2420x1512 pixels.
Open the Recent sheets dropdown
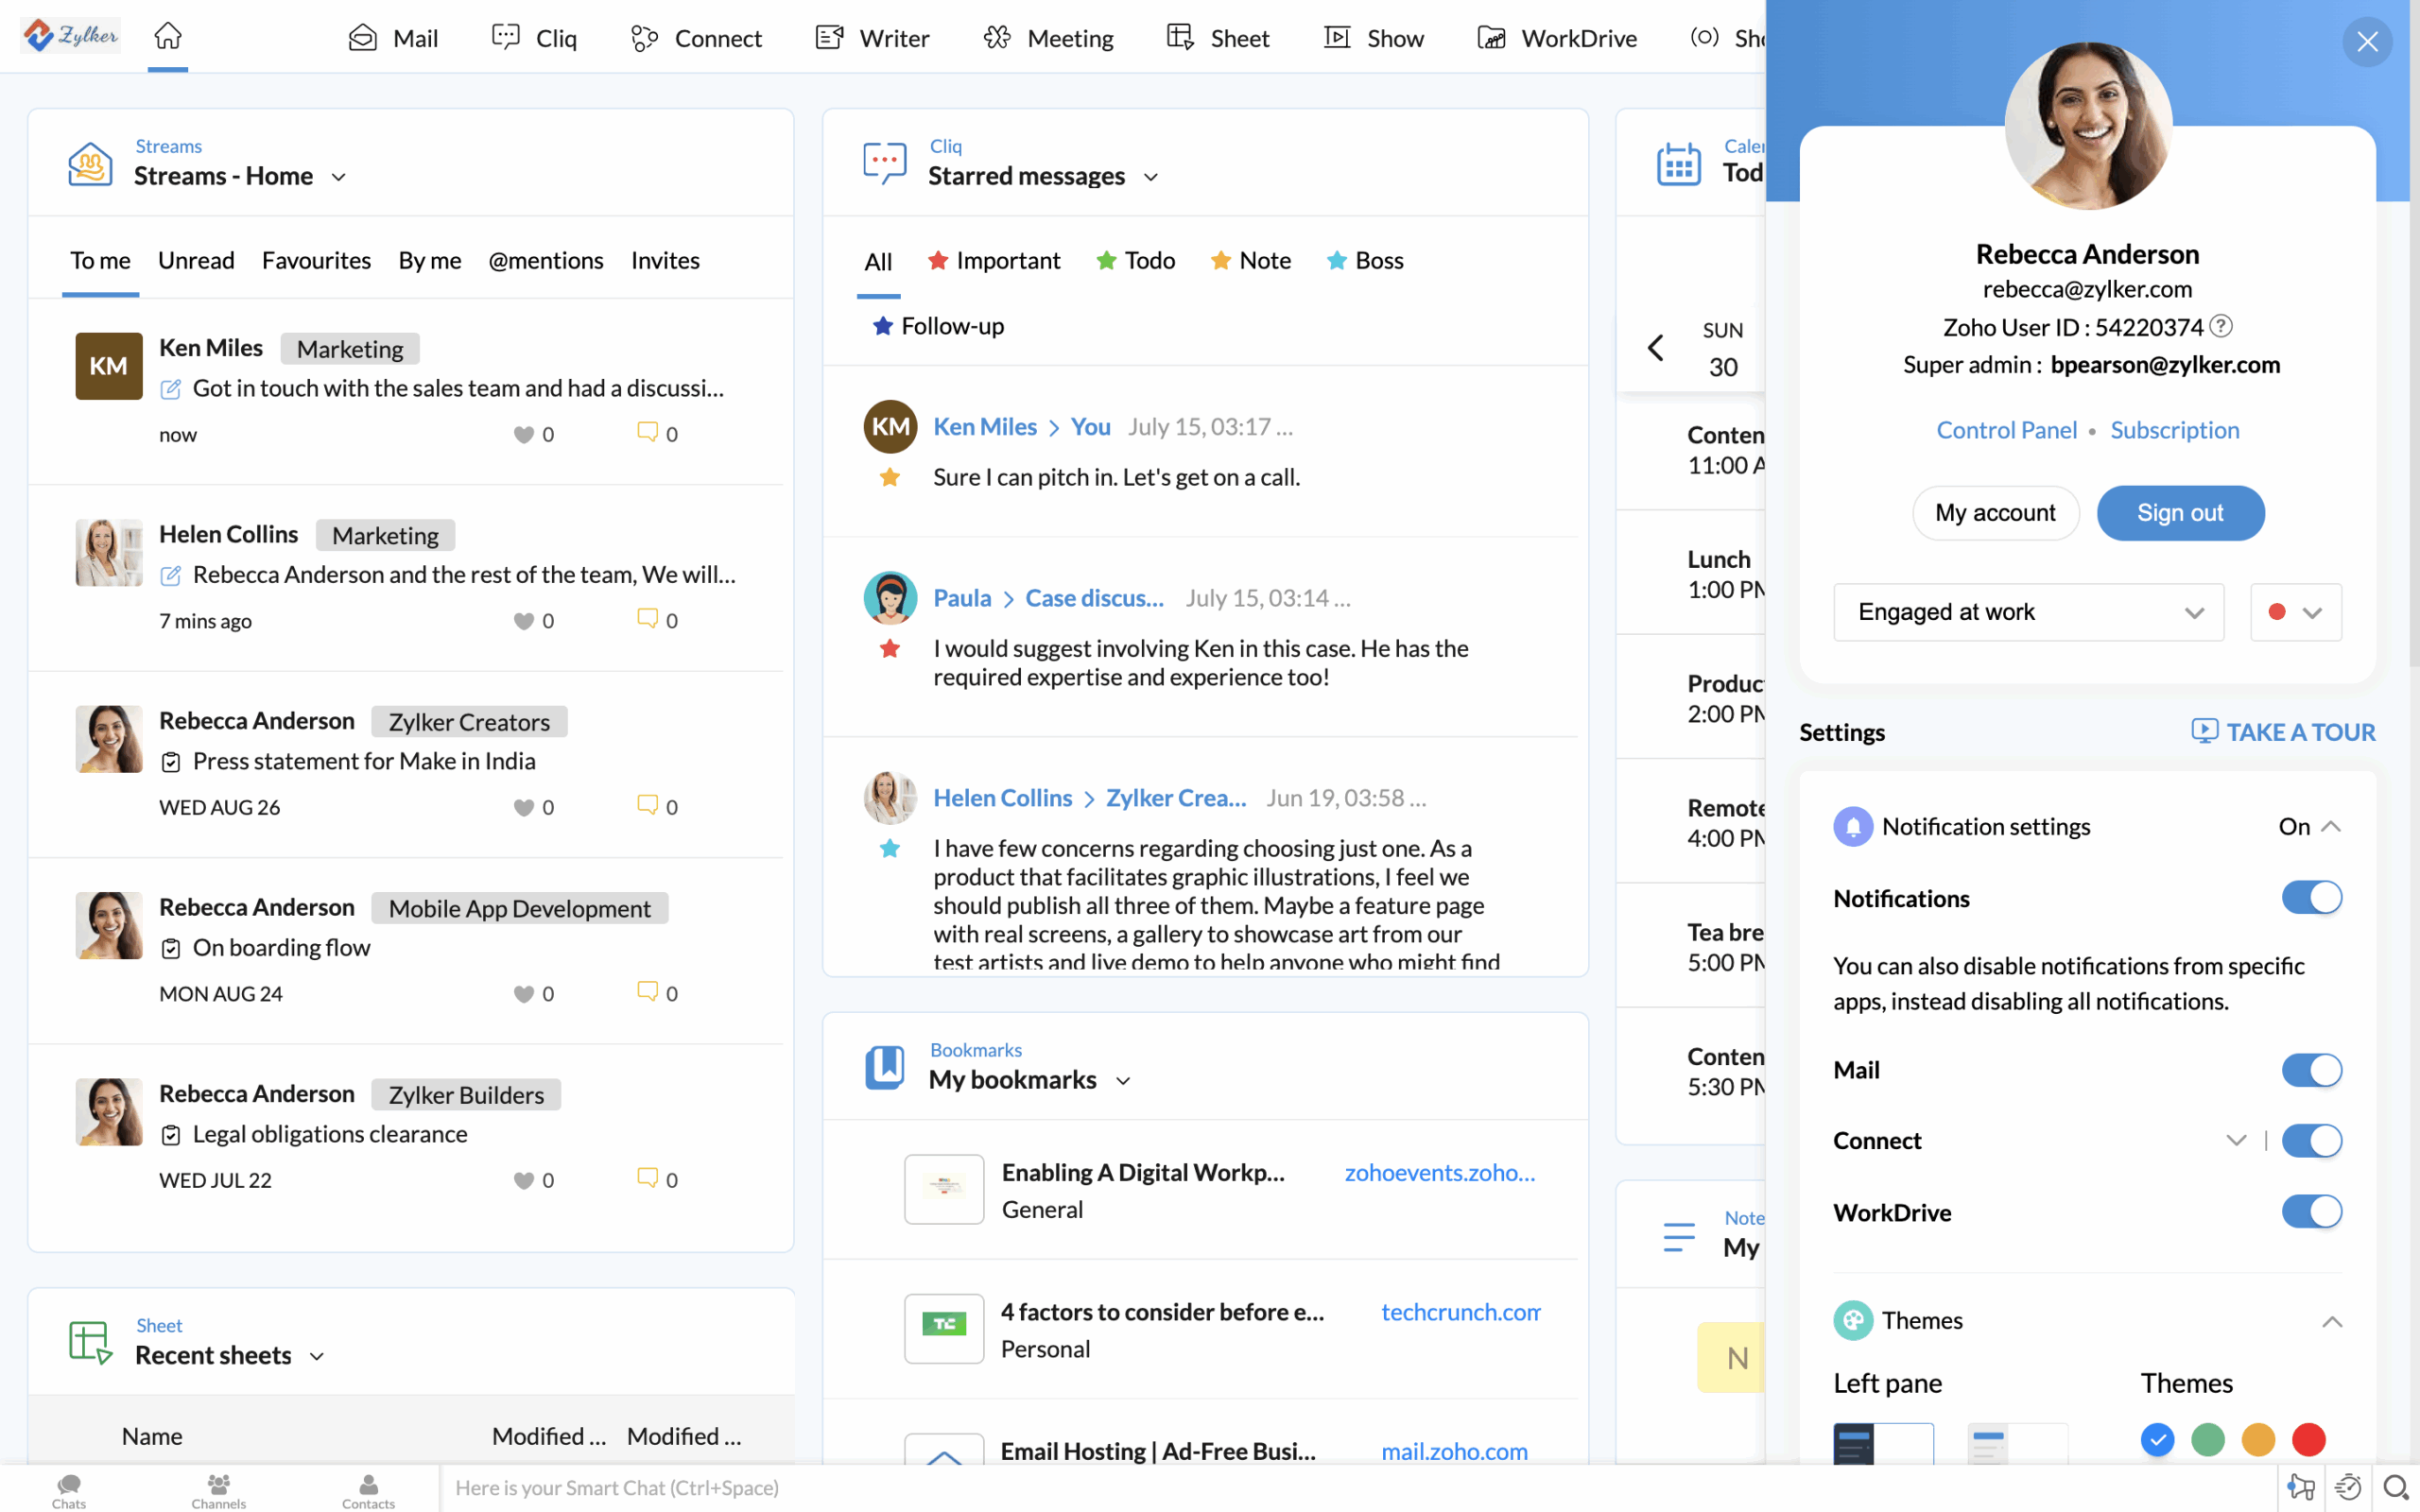[317, 1356]
